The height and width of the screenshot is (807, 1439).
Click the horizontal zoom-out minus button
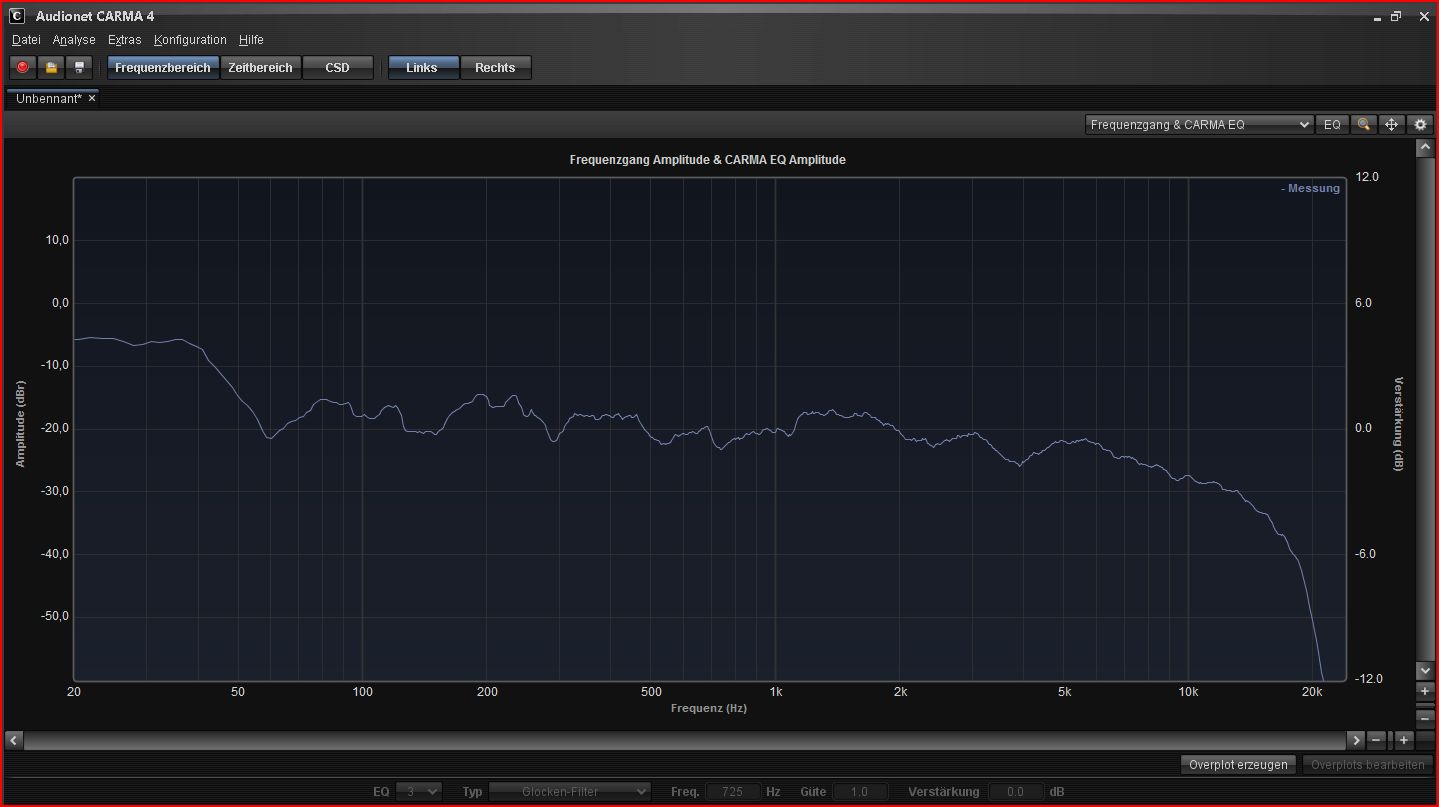[1377, 740]
